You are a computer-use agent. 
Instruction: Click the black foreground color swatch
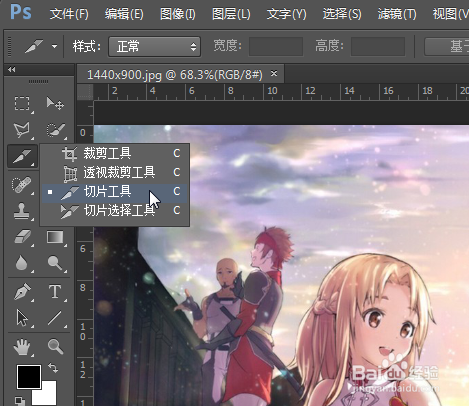point(29,377)
